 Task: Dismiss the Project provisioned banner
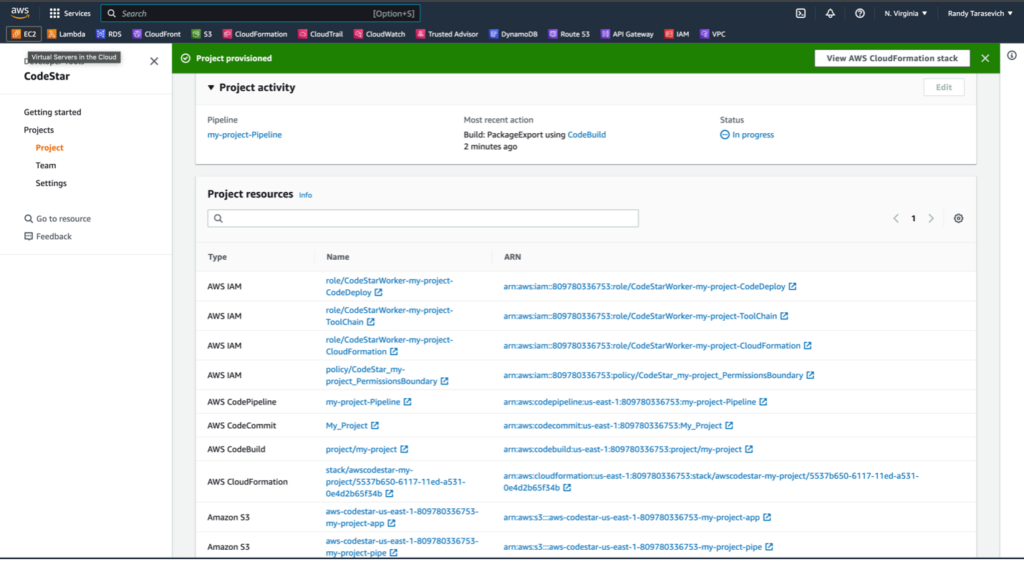(985, 58)
